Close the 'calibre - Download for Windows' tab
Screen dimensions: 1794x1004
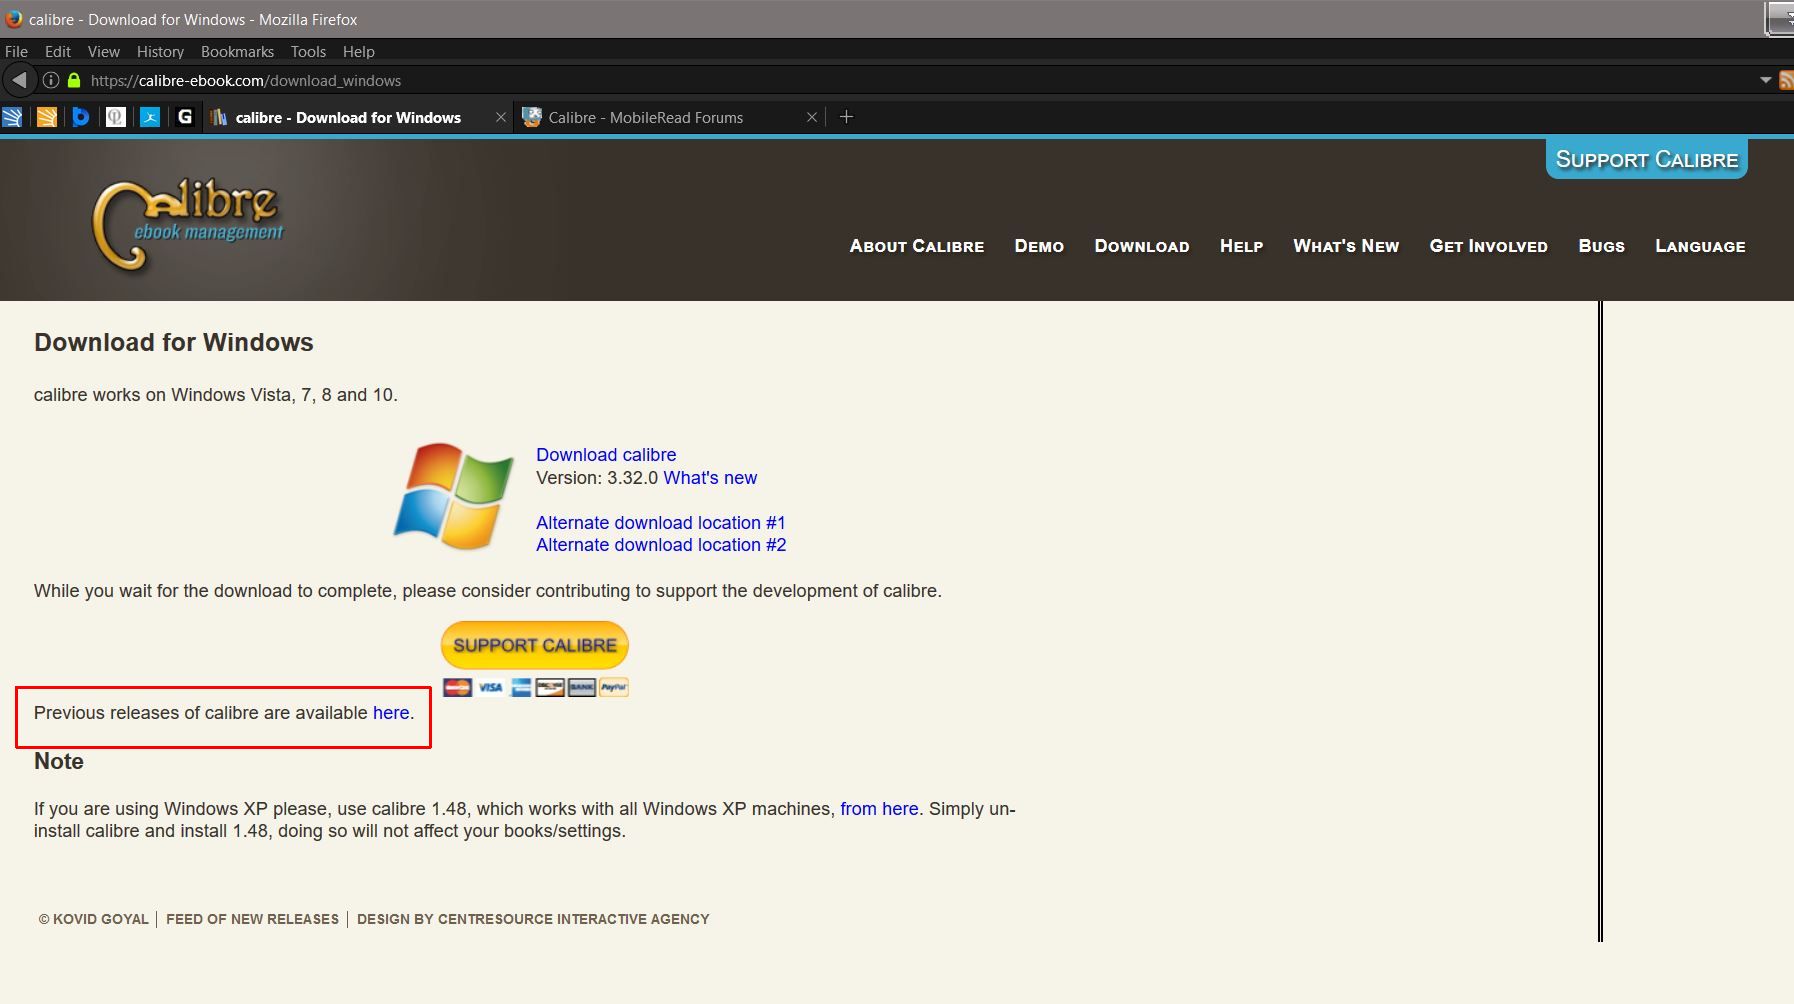point(501,117)
